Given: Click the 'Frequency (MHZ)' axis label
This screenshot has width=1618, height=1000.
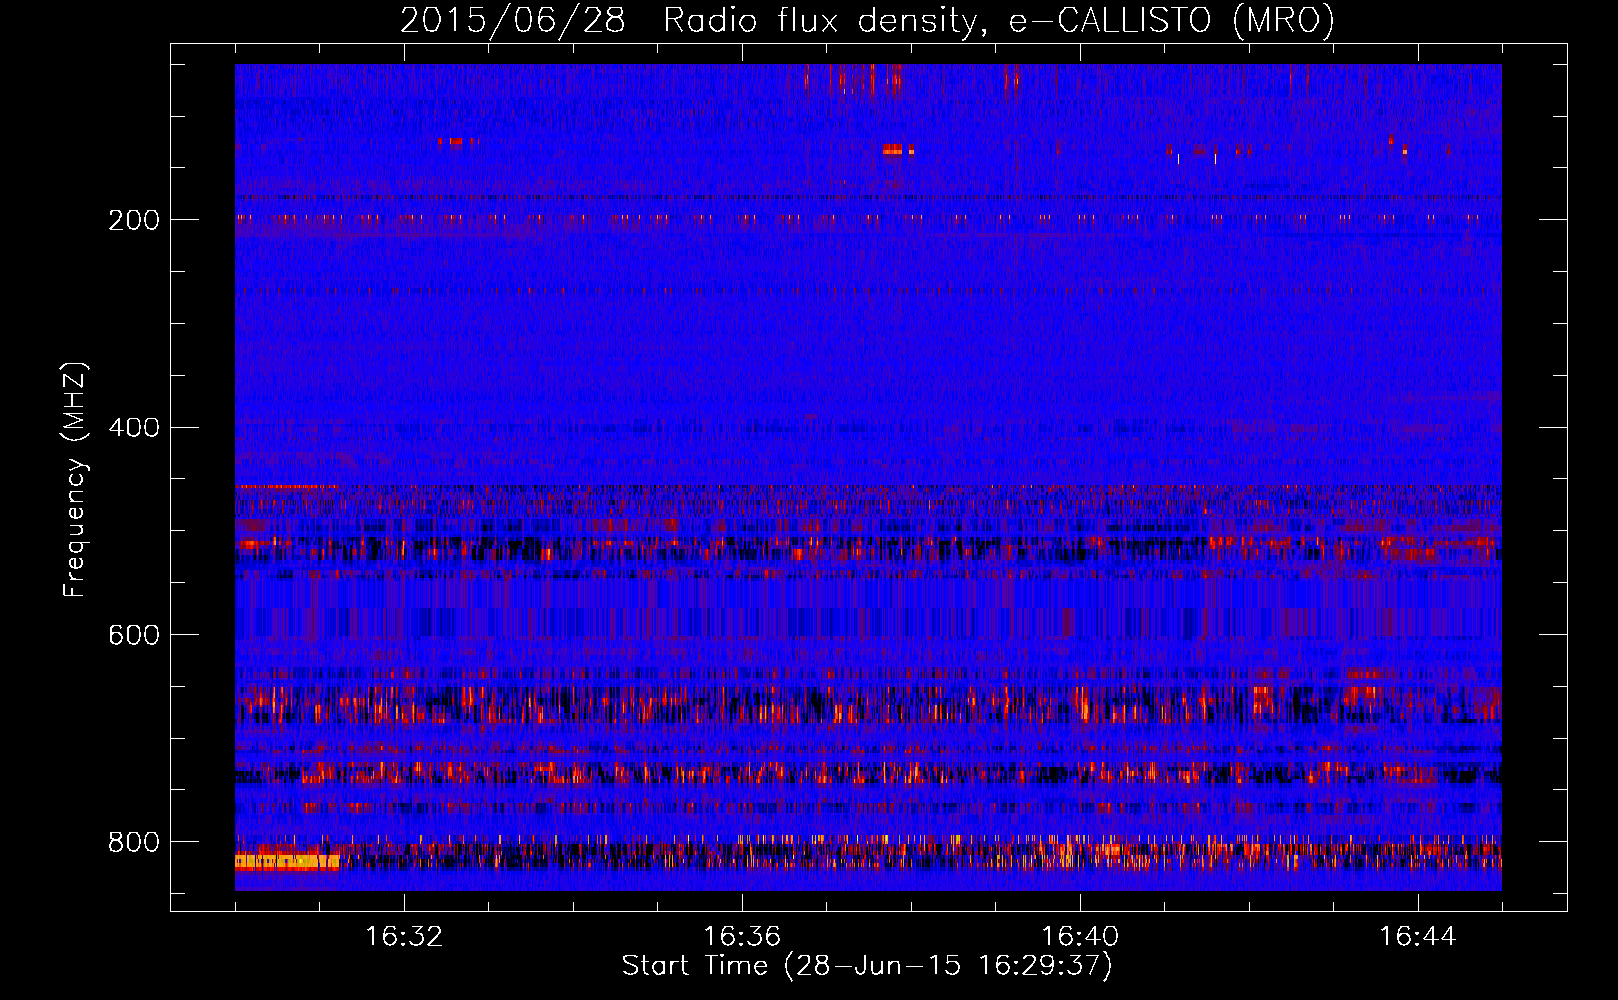Looking at the screenshot, I should 75,479.
